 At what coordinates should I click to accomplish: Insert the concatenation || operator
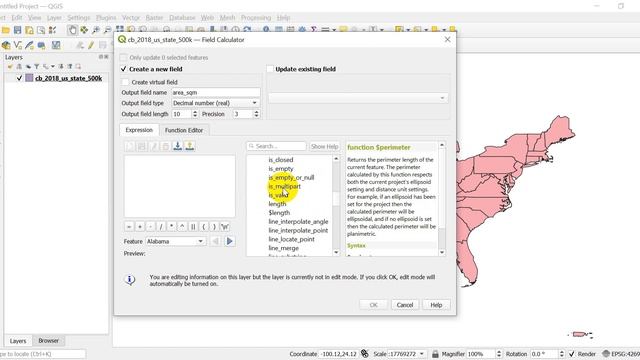pyautogui.click(x=193, y=227)
